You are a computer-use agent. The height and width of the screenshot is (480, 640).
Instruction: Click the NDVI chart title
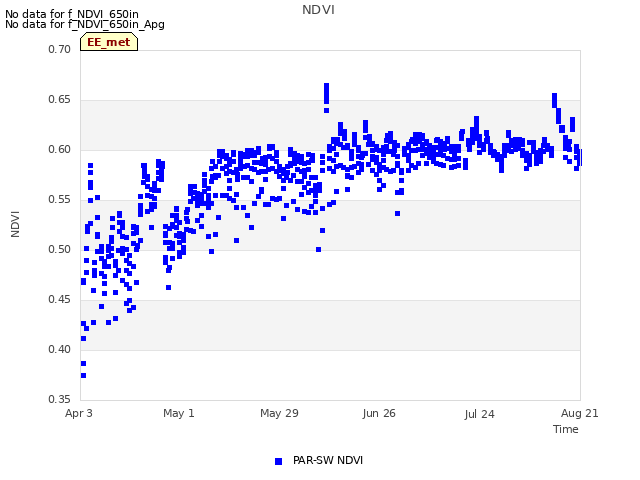[318, 10]
